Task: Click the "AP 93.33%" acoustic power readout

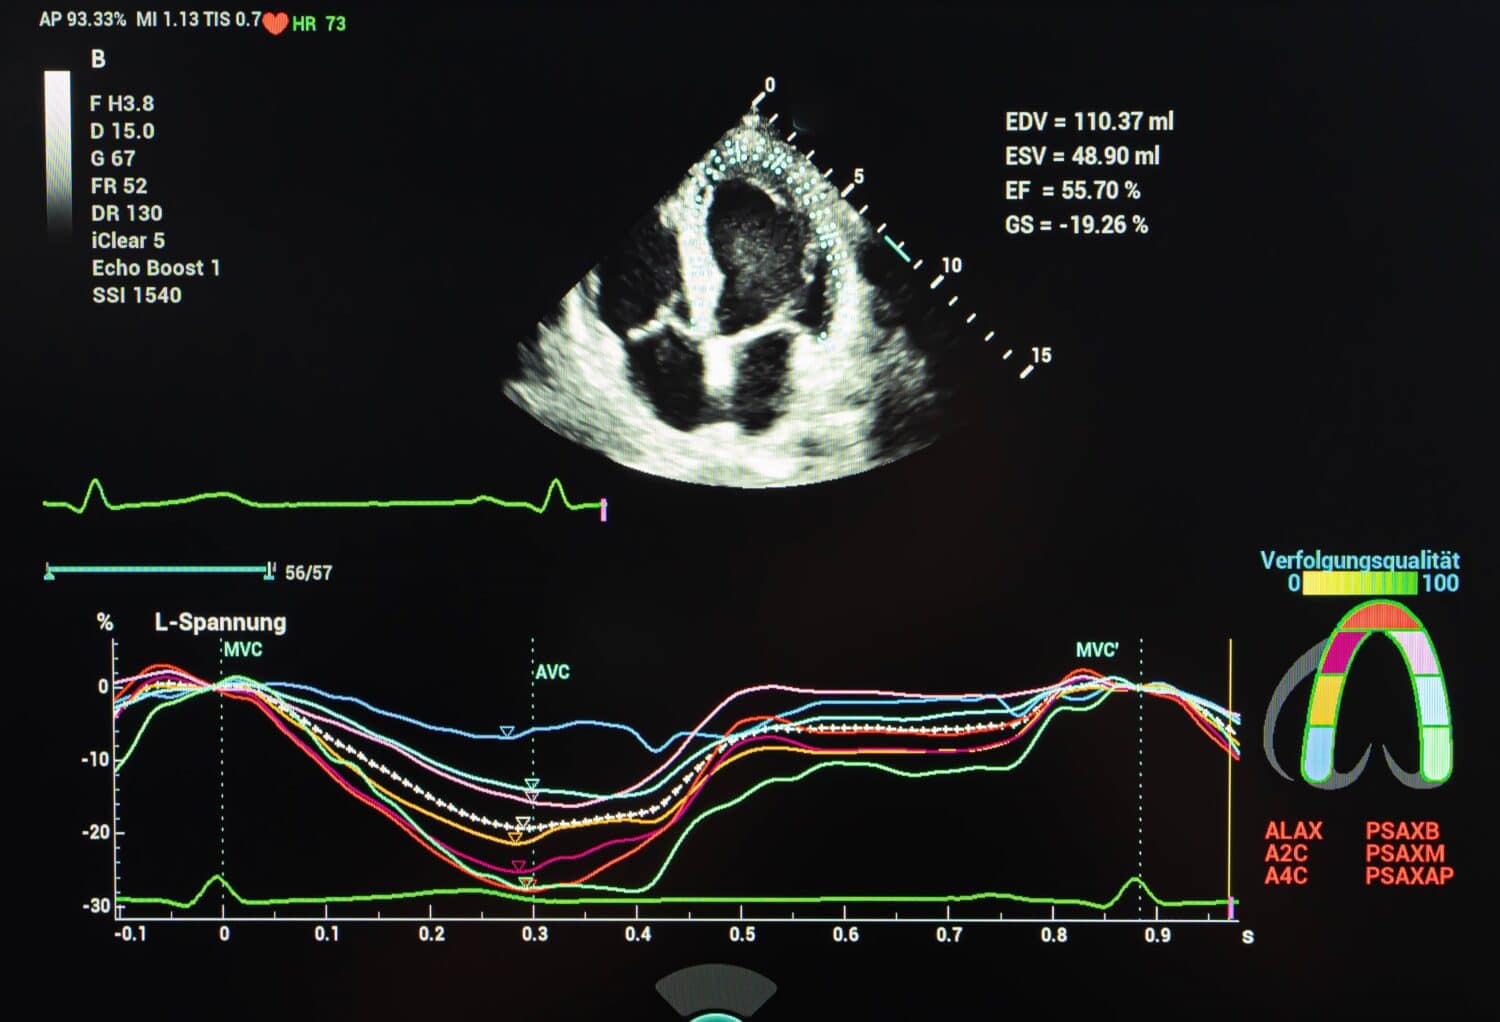Action: [83, 19]
